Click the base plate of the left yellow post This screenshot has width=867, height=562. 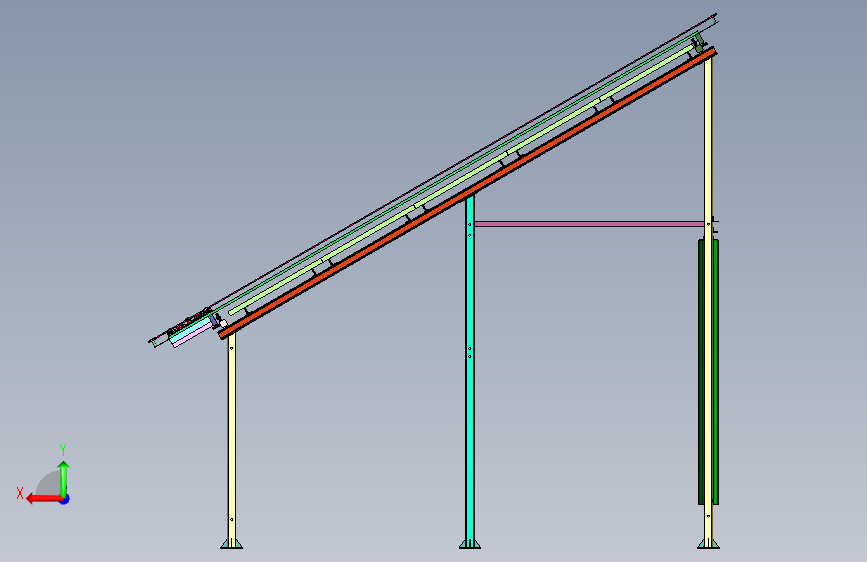232,544
